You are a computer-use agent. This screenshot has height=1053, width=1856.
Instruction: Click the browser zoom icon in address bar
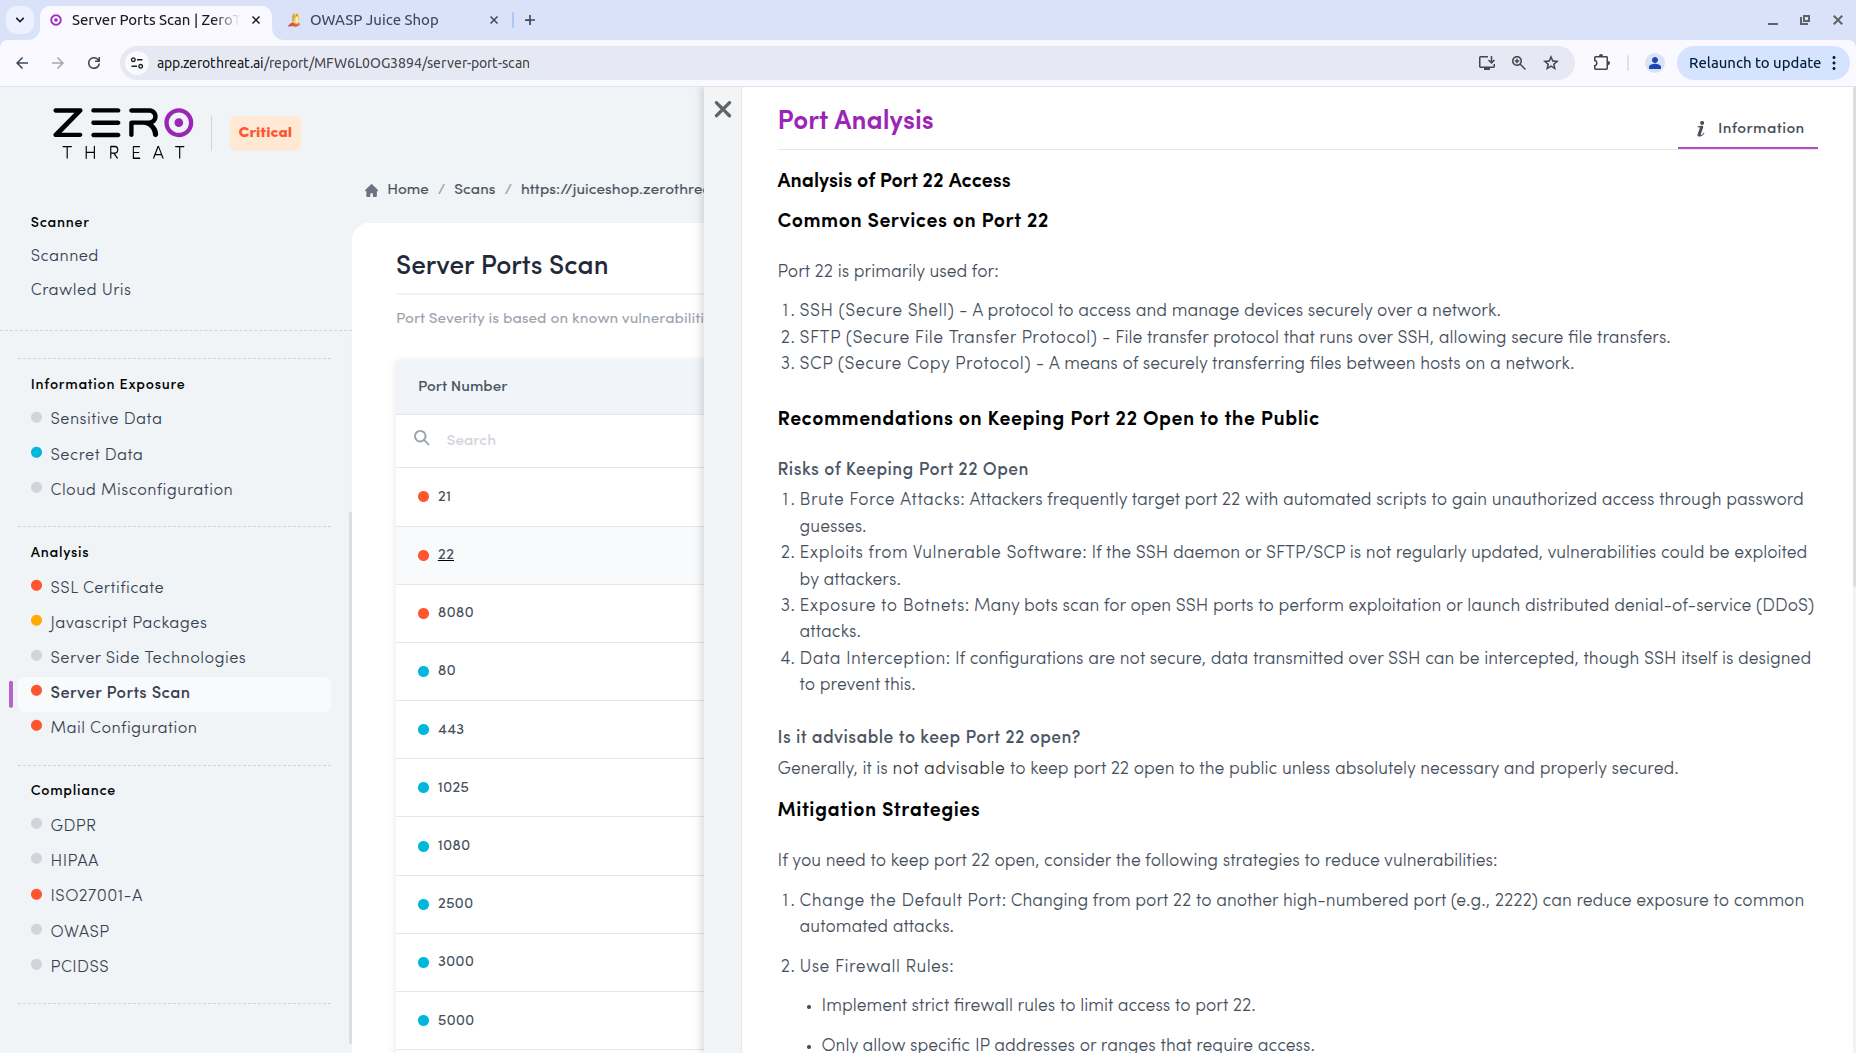pyautogui.click(x=1519, y=63)
